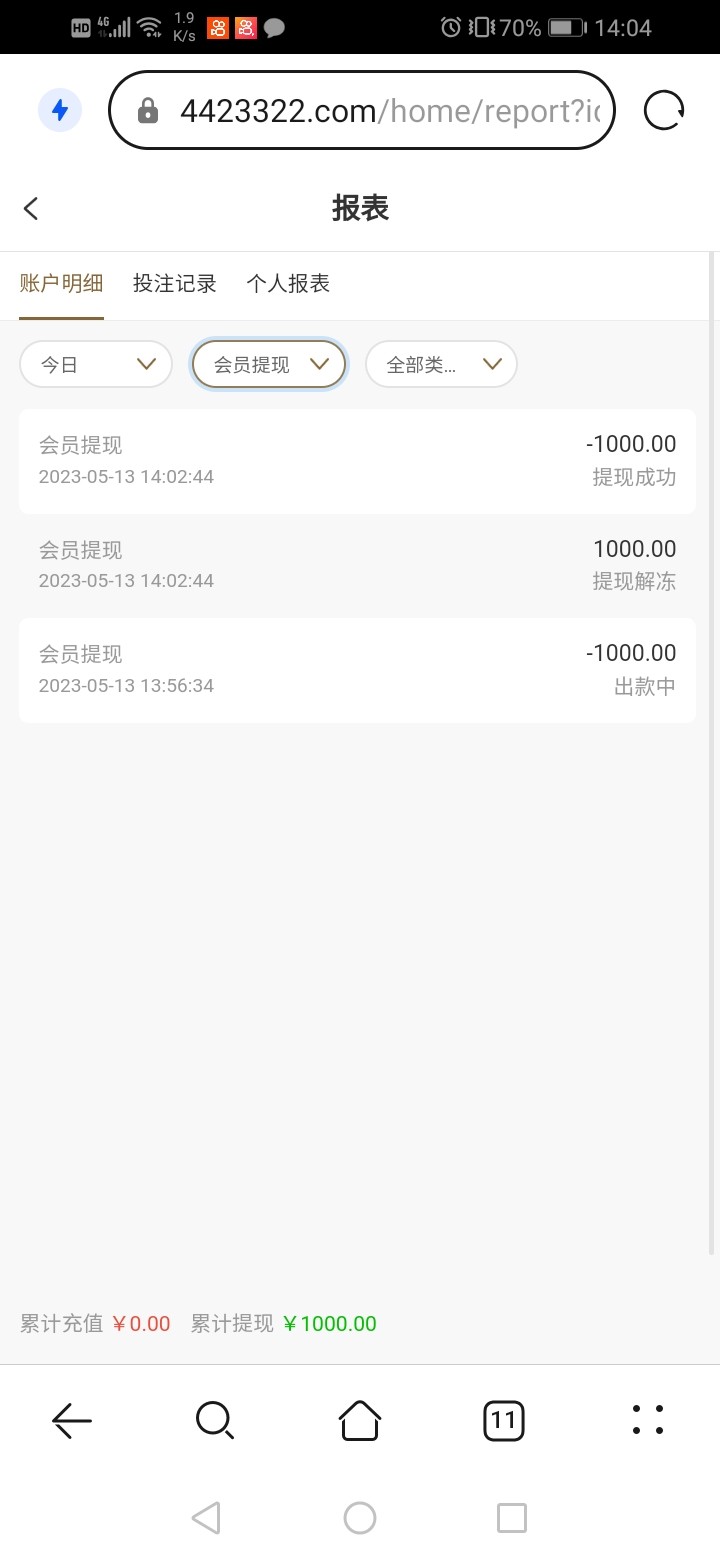Expand the 全部类... category dropdown
The width and height of the screenshot is (720, 1560).
point(441,365)
